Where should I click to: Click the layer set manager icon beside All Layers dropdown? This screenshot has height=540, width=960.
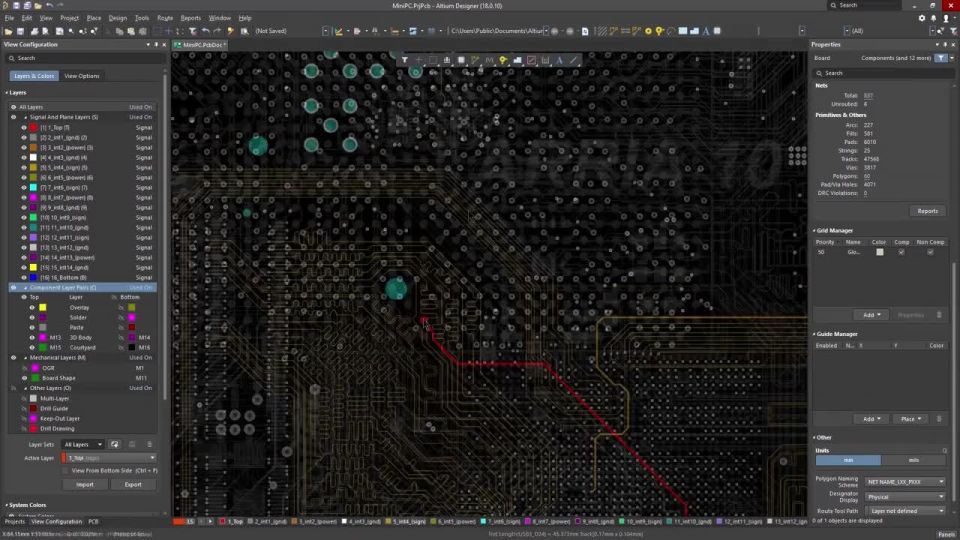pyautogui.click(x=114, y=444)
